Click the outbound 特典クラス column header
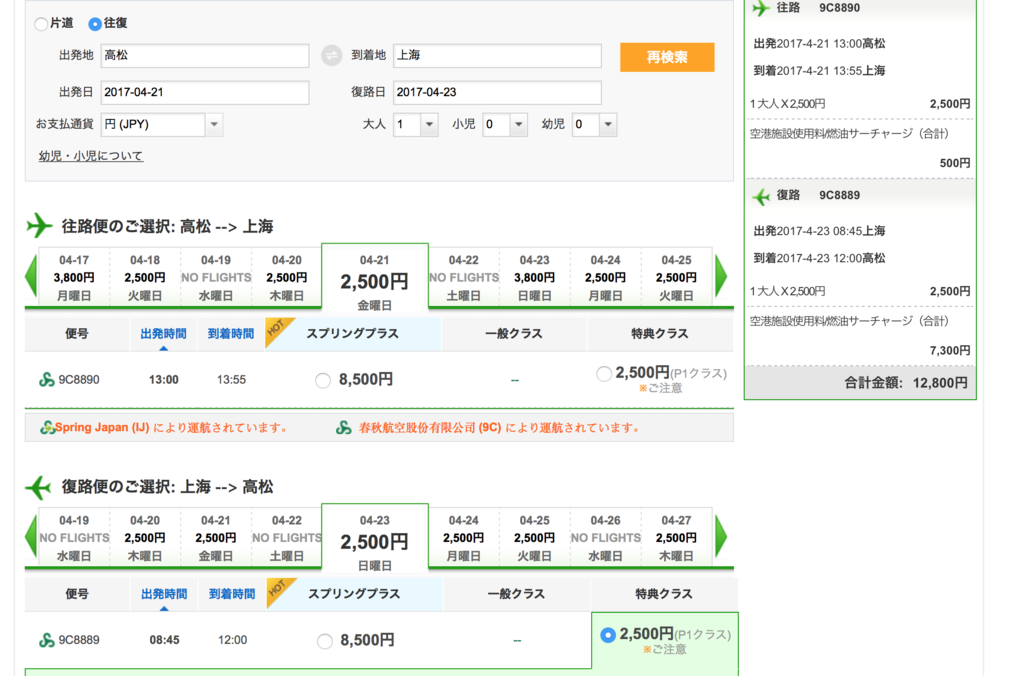Viewport: 1024px width, 676px height. pos(660,334)
